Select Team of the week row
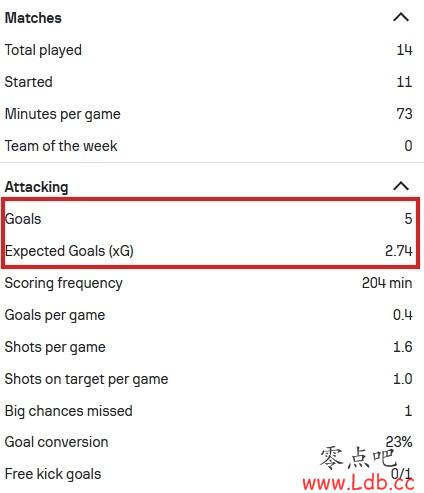This screenshot has width=424, height=493. pyautogui.click(x=209, y=146)
